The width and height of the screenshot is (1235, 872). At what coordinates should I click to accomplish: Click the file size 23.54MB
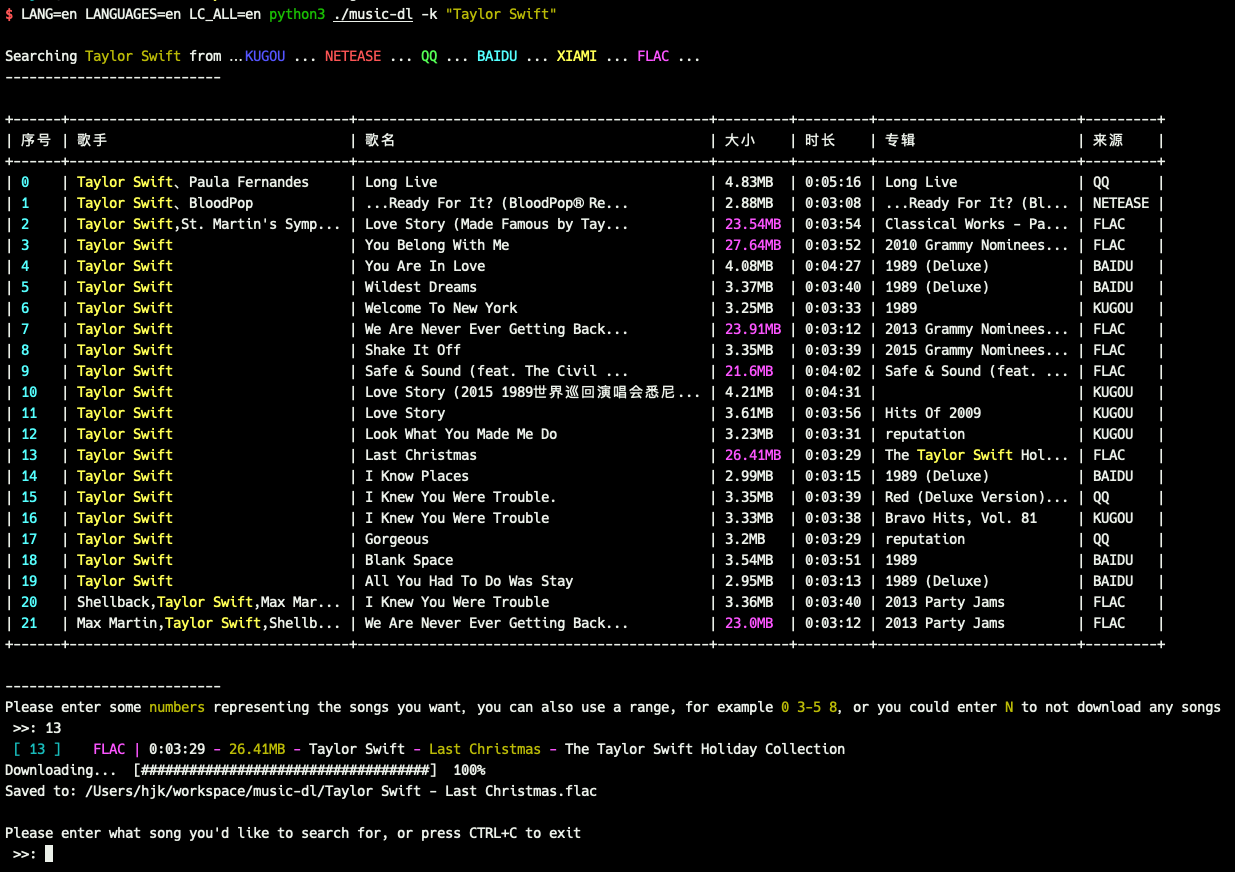753,224
